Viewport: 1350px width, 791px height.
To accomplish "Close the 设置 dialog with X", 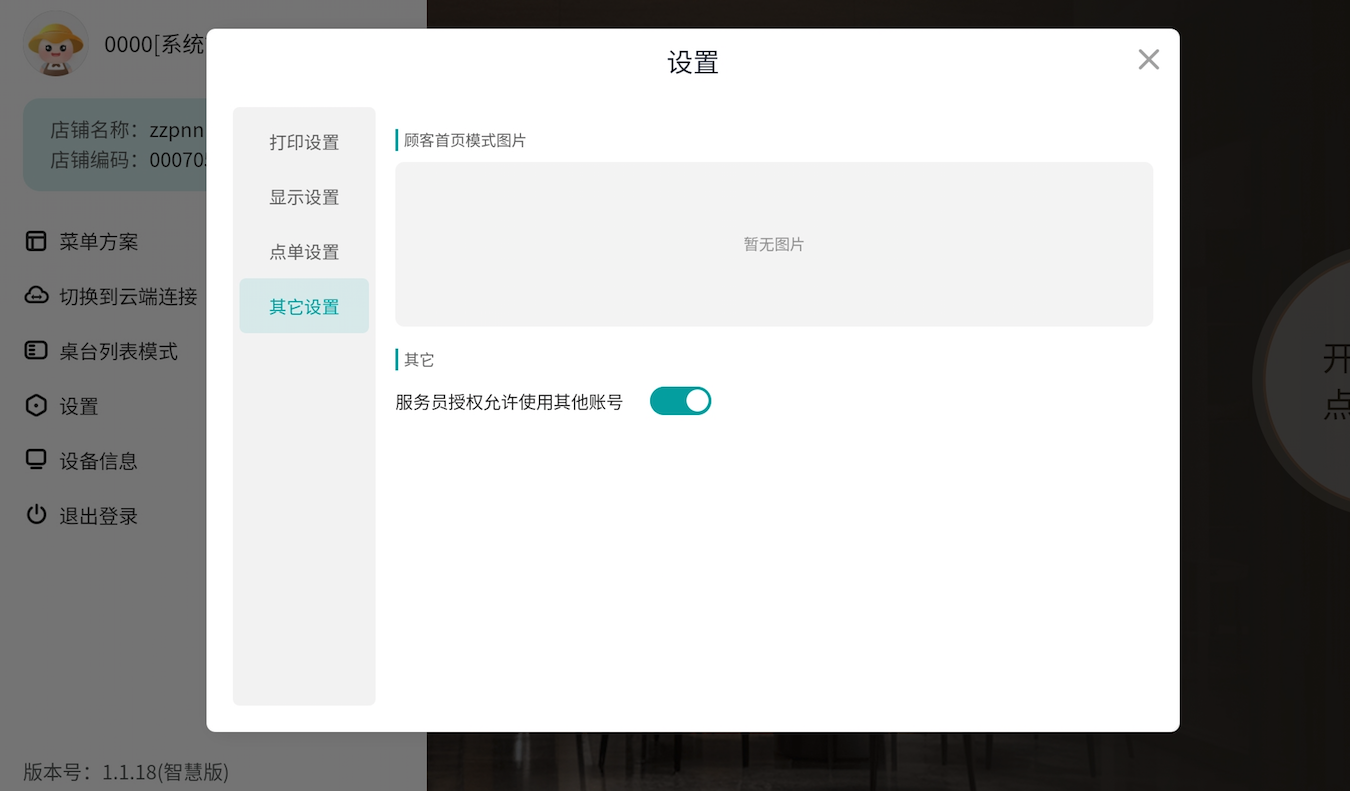I will pyautogui.click(x=1148, y=59).
